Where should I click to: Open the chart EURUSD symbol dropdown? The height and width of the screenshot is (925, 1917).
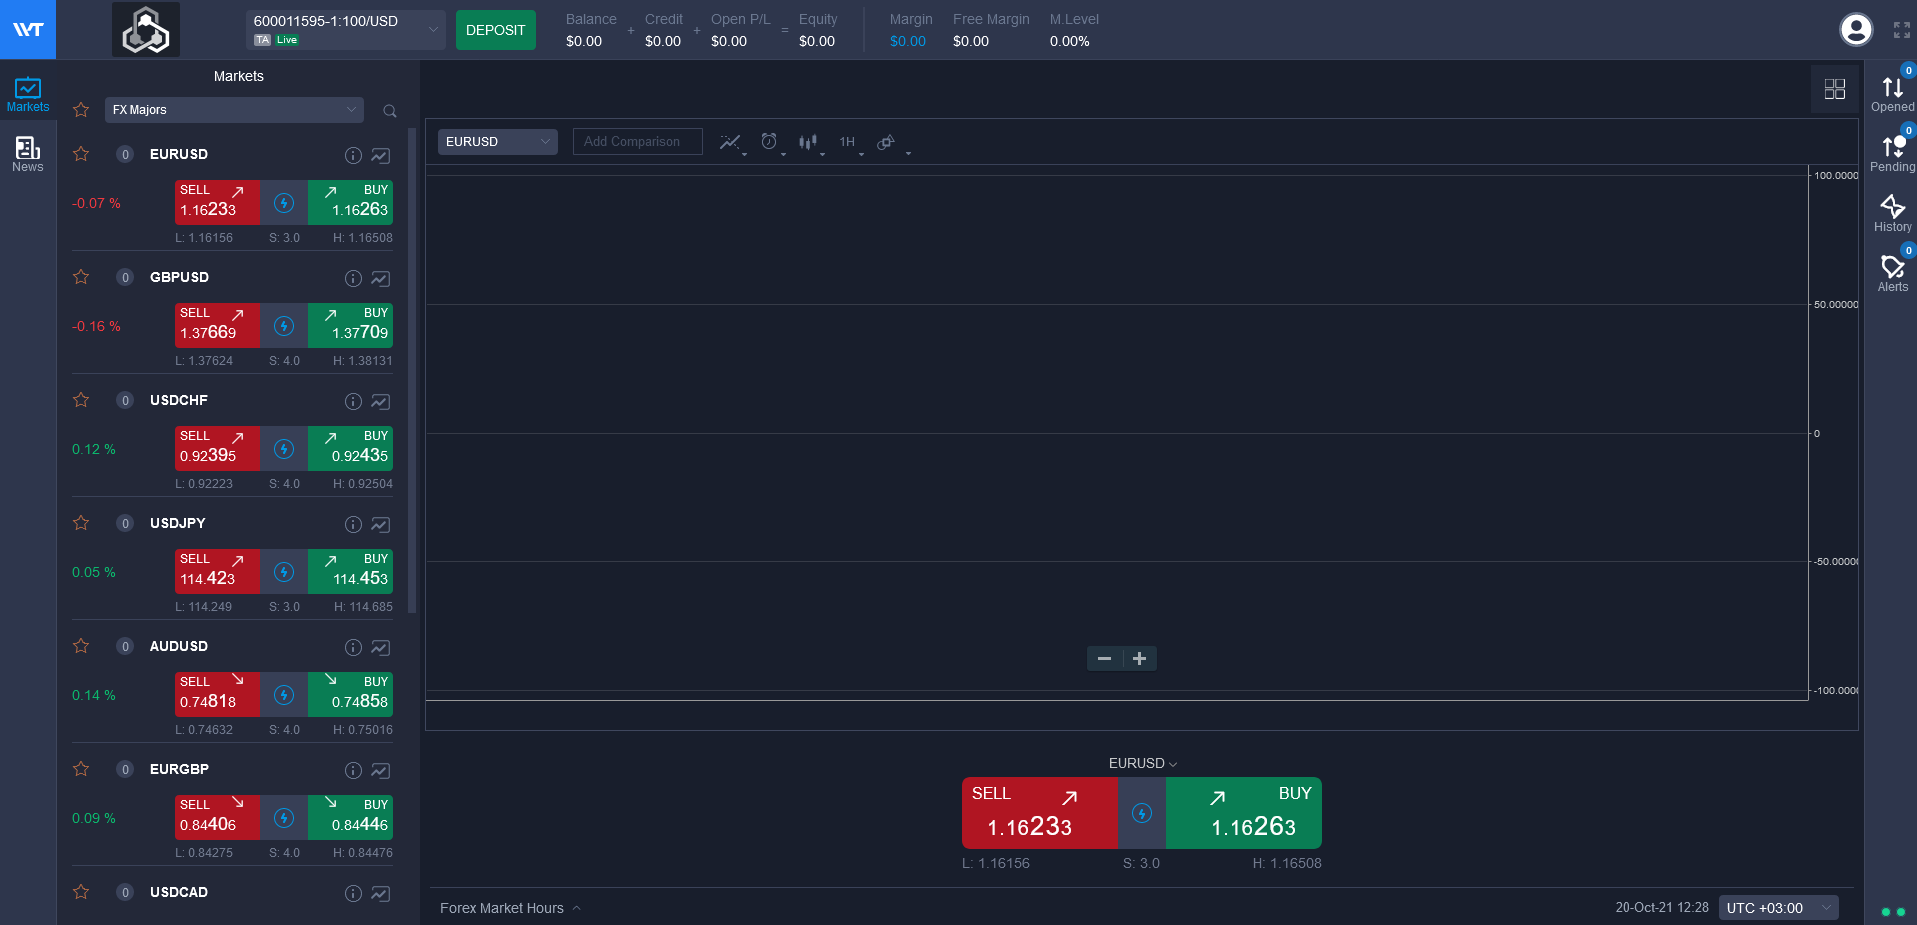point(497,142)
